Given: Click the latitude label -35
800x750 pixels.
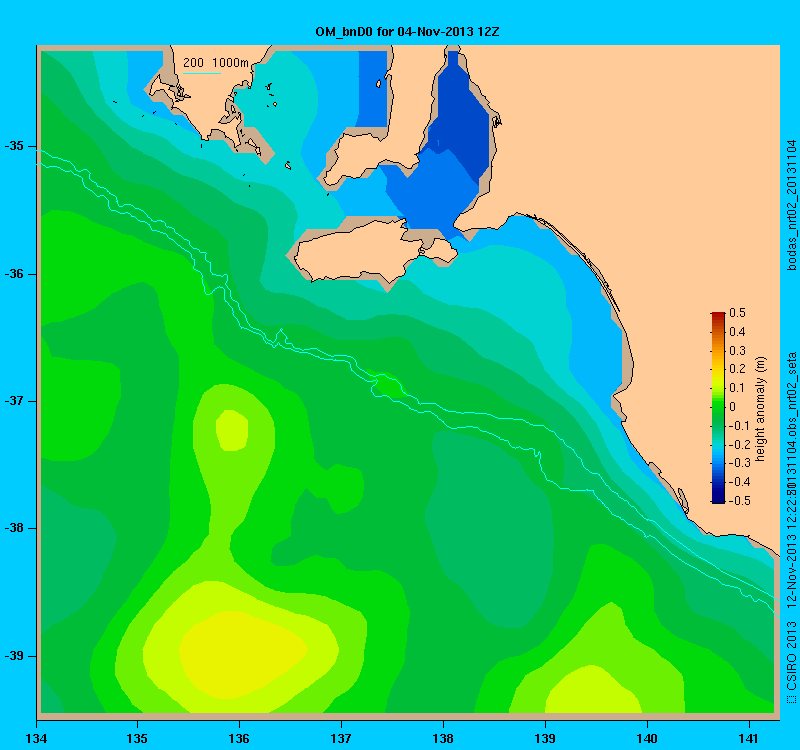Looking at the screenshot, I should 14,146.
